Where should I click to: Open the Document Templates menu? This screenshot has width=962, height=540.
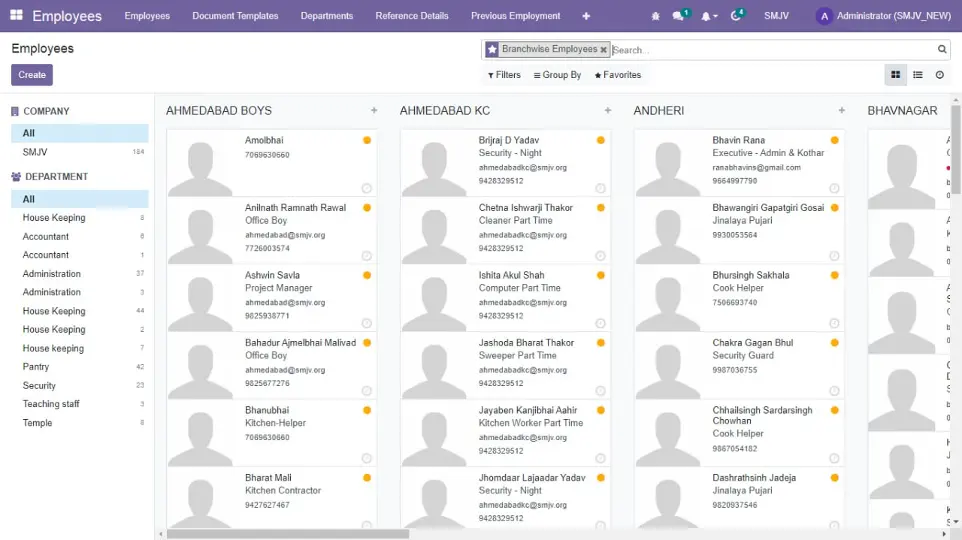pyautogui.click(x=235, y=16)
